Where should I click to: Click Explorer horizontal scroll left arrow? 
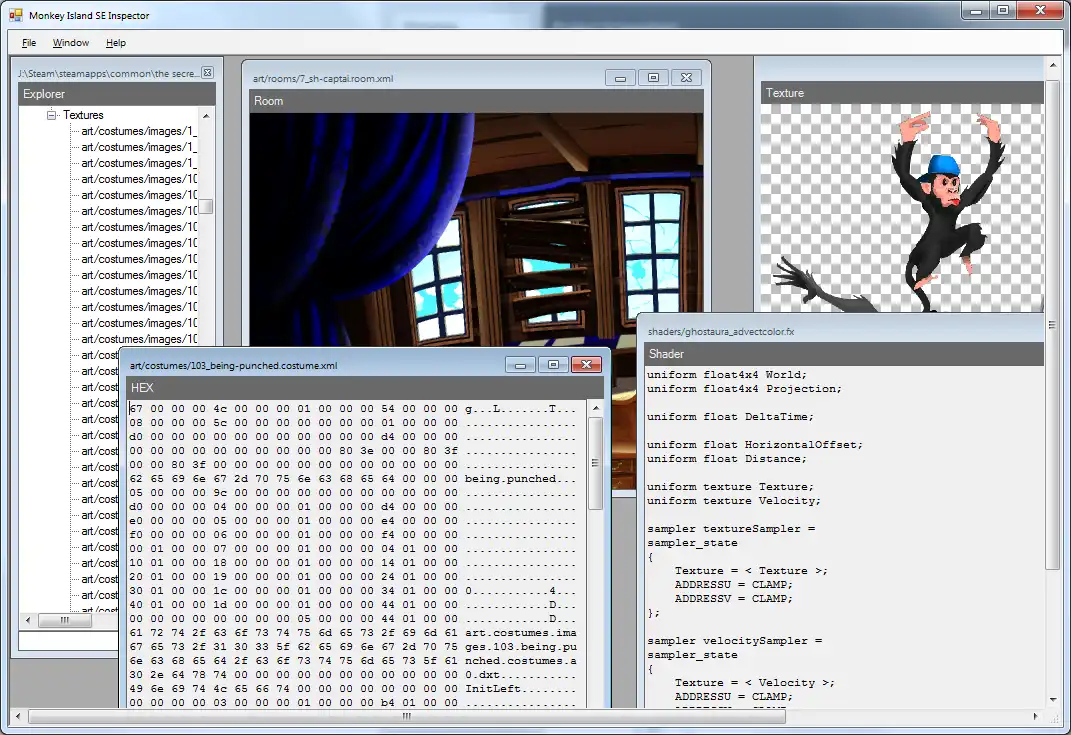[x=28, y=620]
